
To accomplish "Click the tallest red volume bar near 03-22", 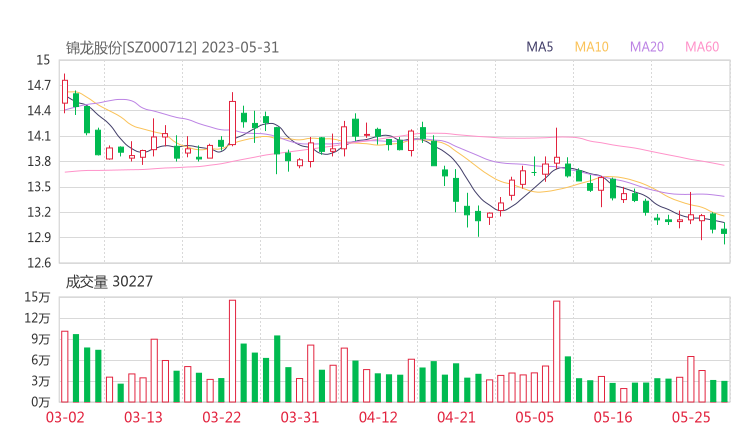I will tap(232, 351).
